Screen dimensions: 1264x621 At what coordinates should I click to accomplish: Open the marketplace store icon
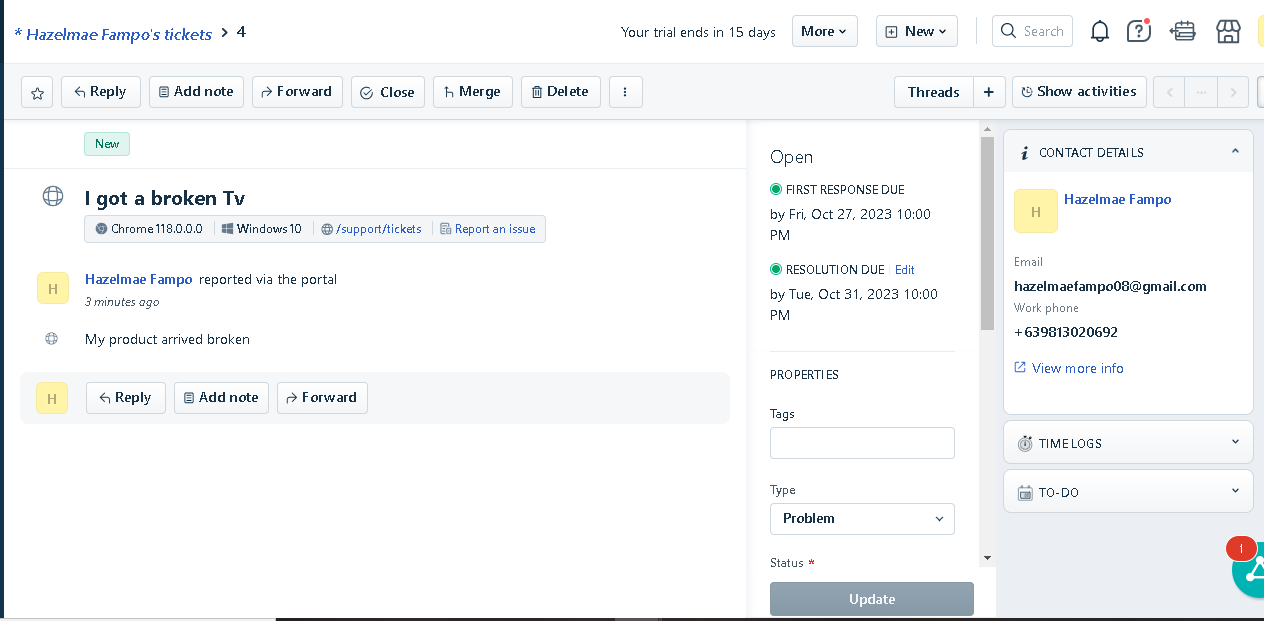pyautogui.click(x=1228, y=31)
